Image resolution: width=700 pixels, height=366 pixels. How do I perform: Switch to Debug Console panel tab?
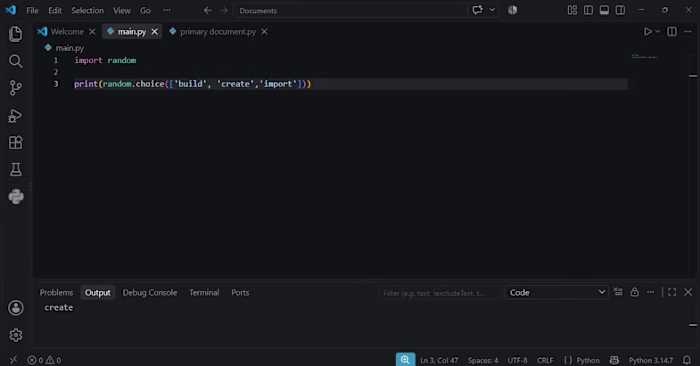[150, 292]
